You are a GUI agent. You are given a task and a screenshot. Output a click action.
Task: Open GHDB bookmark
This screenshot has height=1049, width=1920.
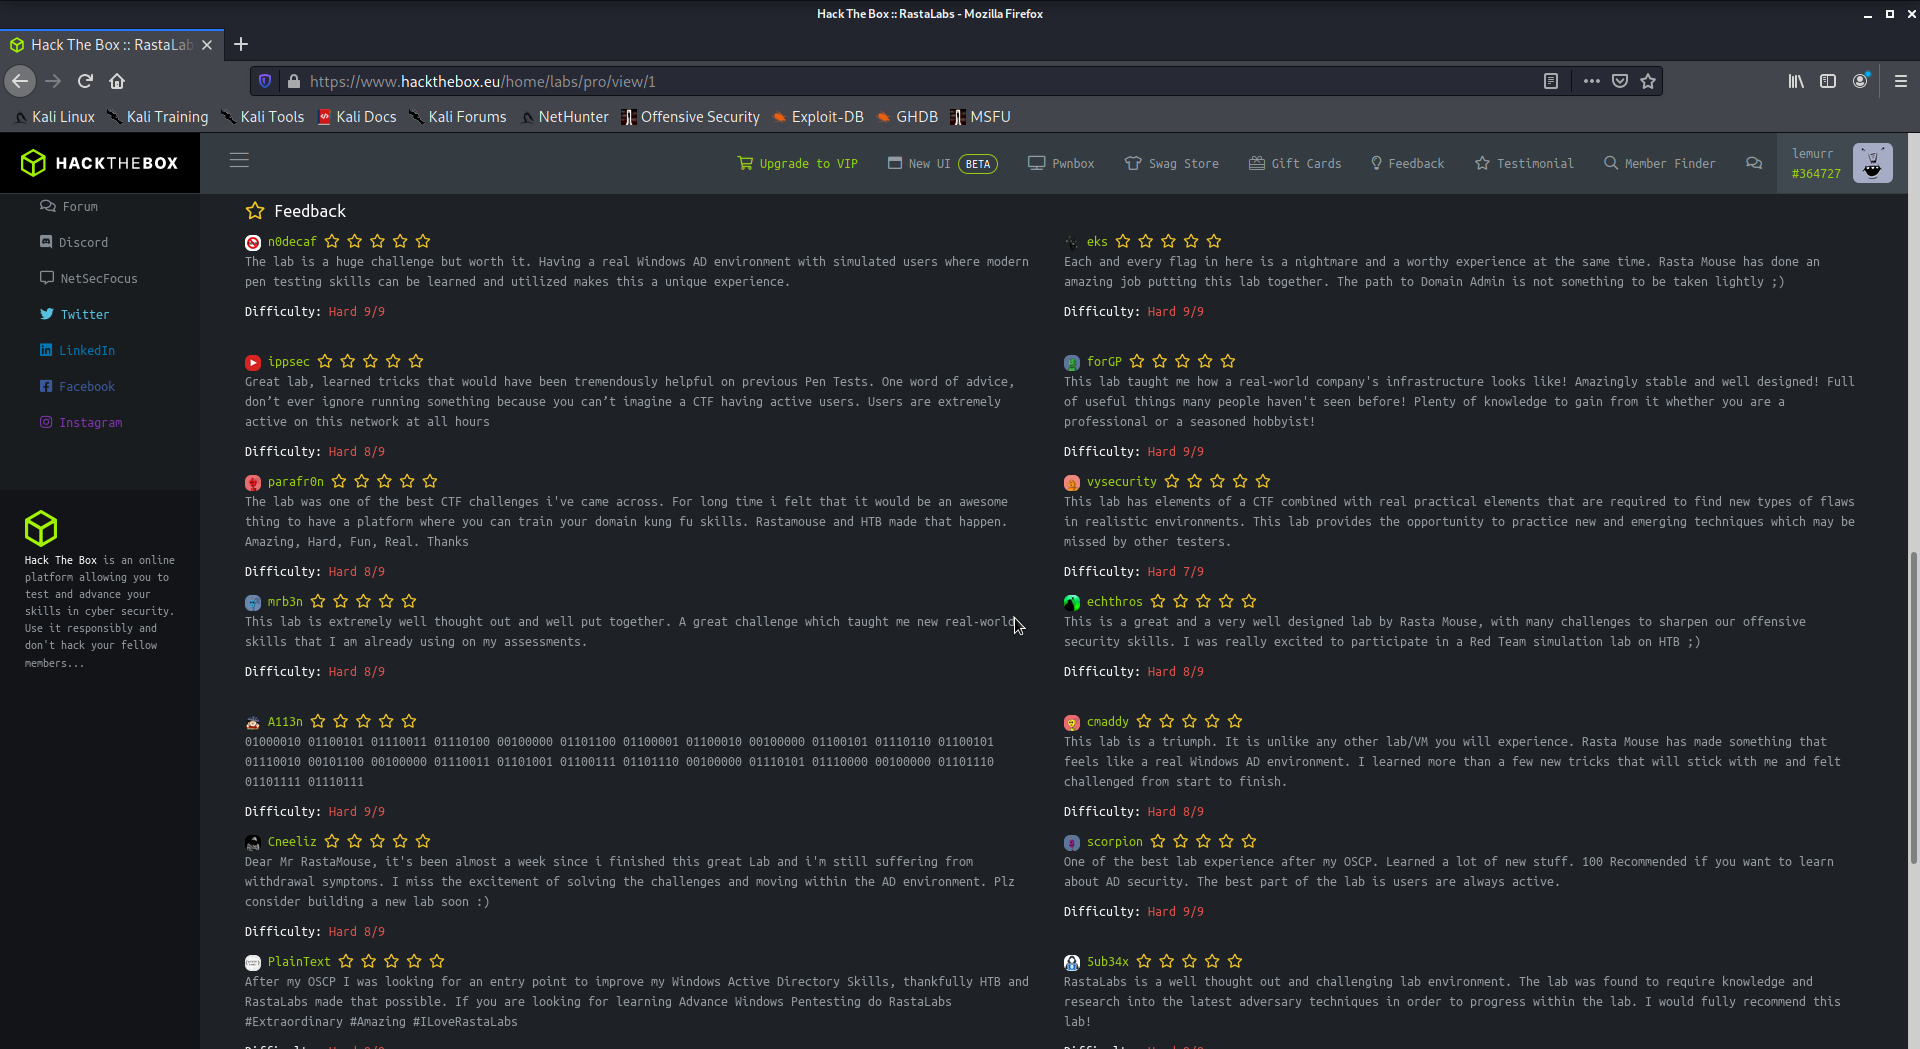point(908,117)
